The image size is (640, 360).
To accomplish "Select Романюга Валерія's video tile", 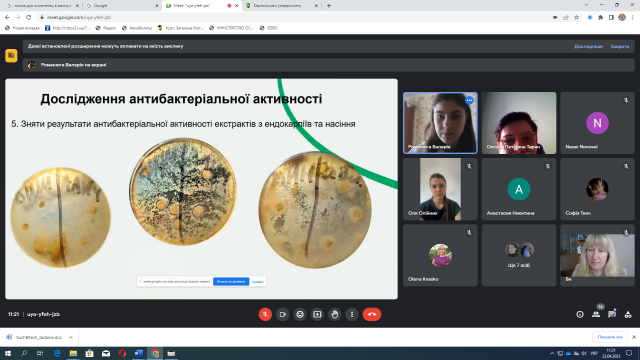I will (440, 123).
